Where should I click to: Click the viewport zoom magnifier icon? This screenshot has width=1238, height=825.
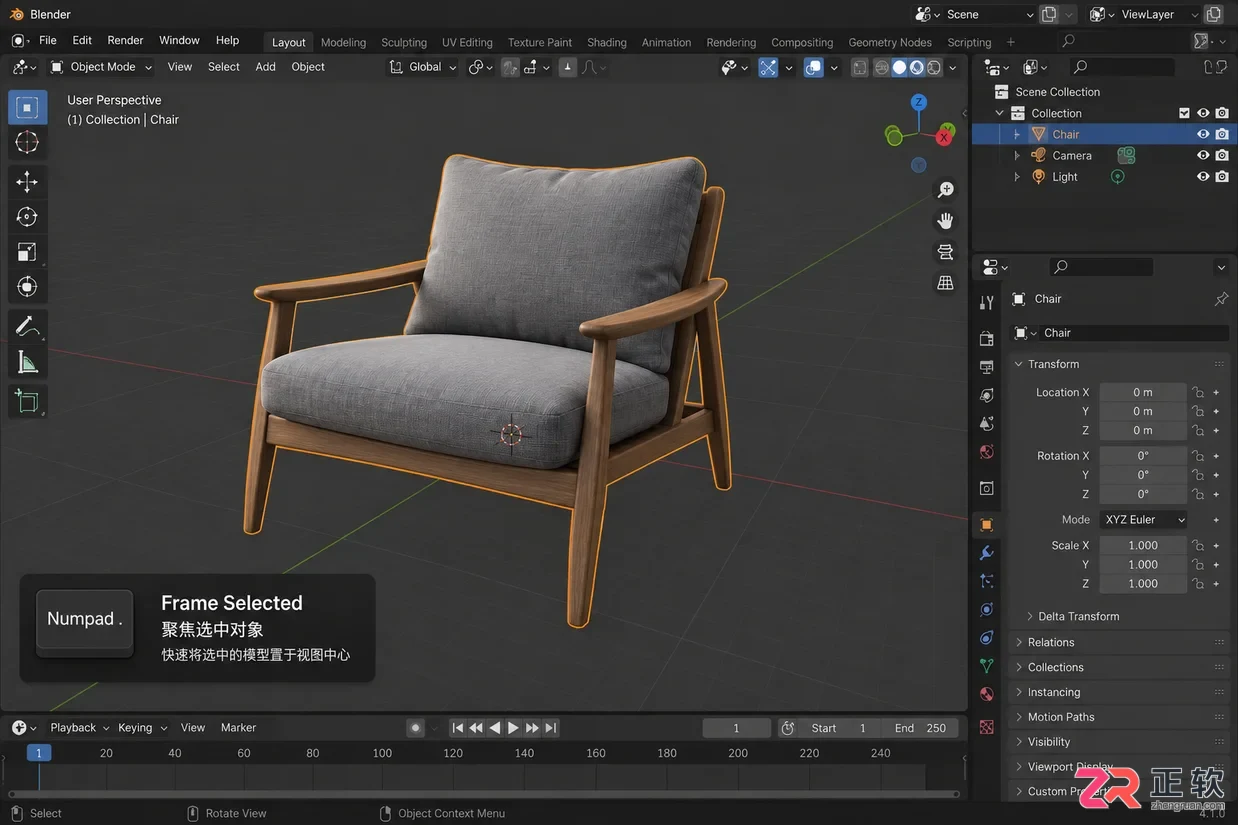[x=945, y=190]
